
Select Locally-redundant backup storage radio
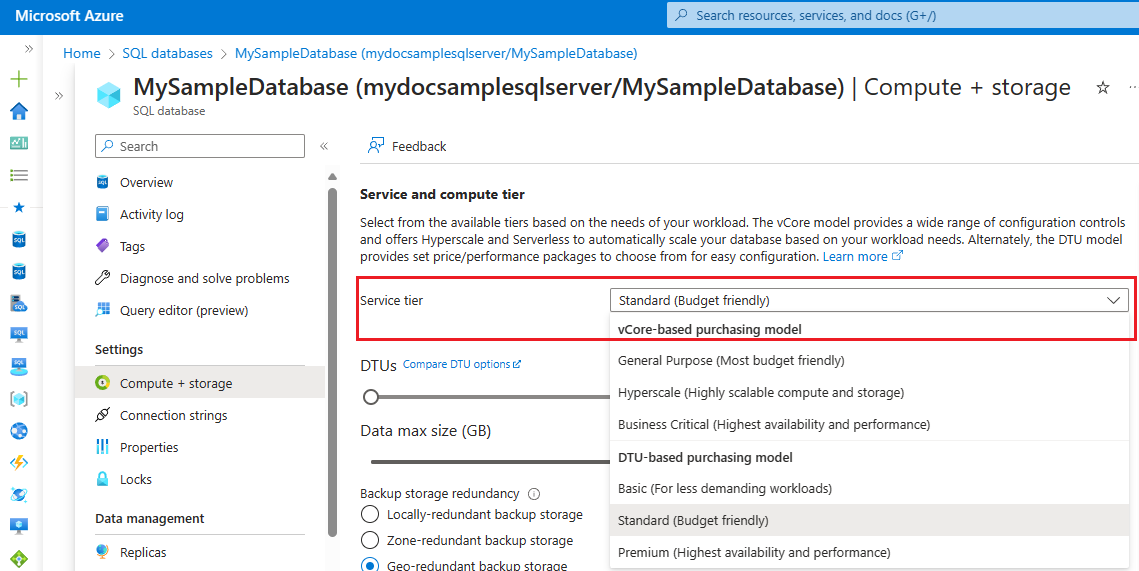point(370,514)
